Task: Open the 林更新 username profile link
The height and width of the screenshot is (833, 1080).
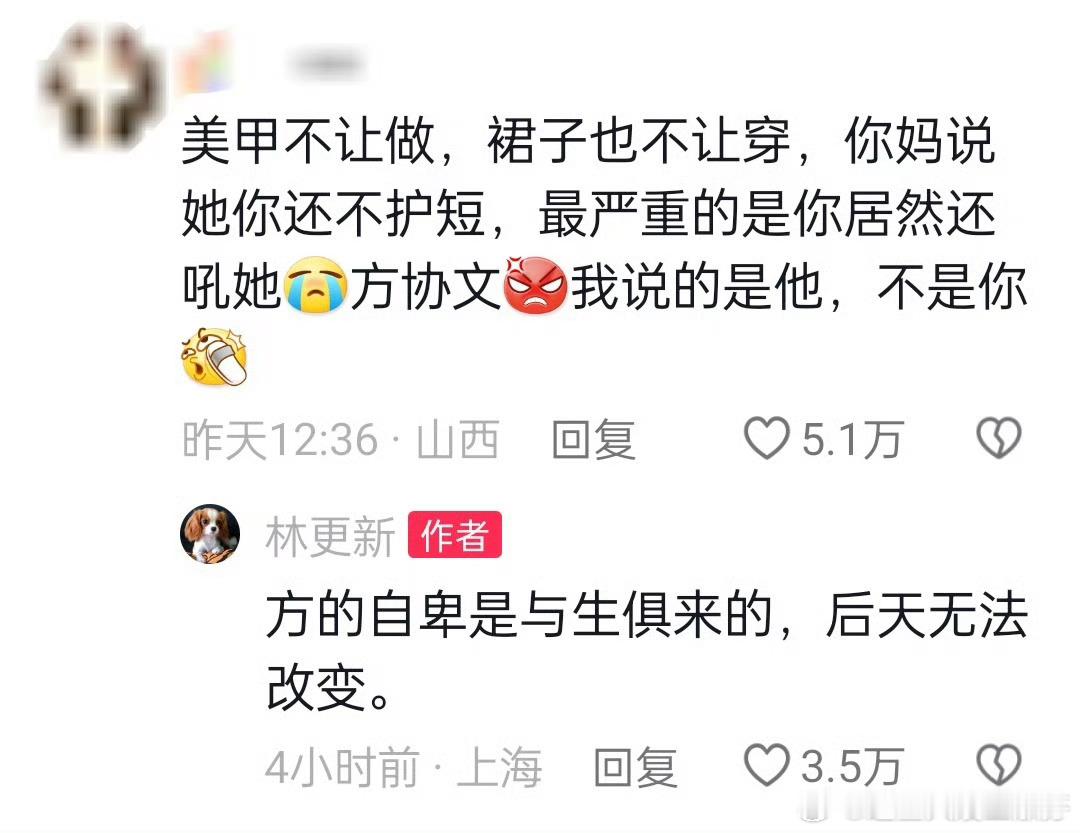Action: point(330,537)
